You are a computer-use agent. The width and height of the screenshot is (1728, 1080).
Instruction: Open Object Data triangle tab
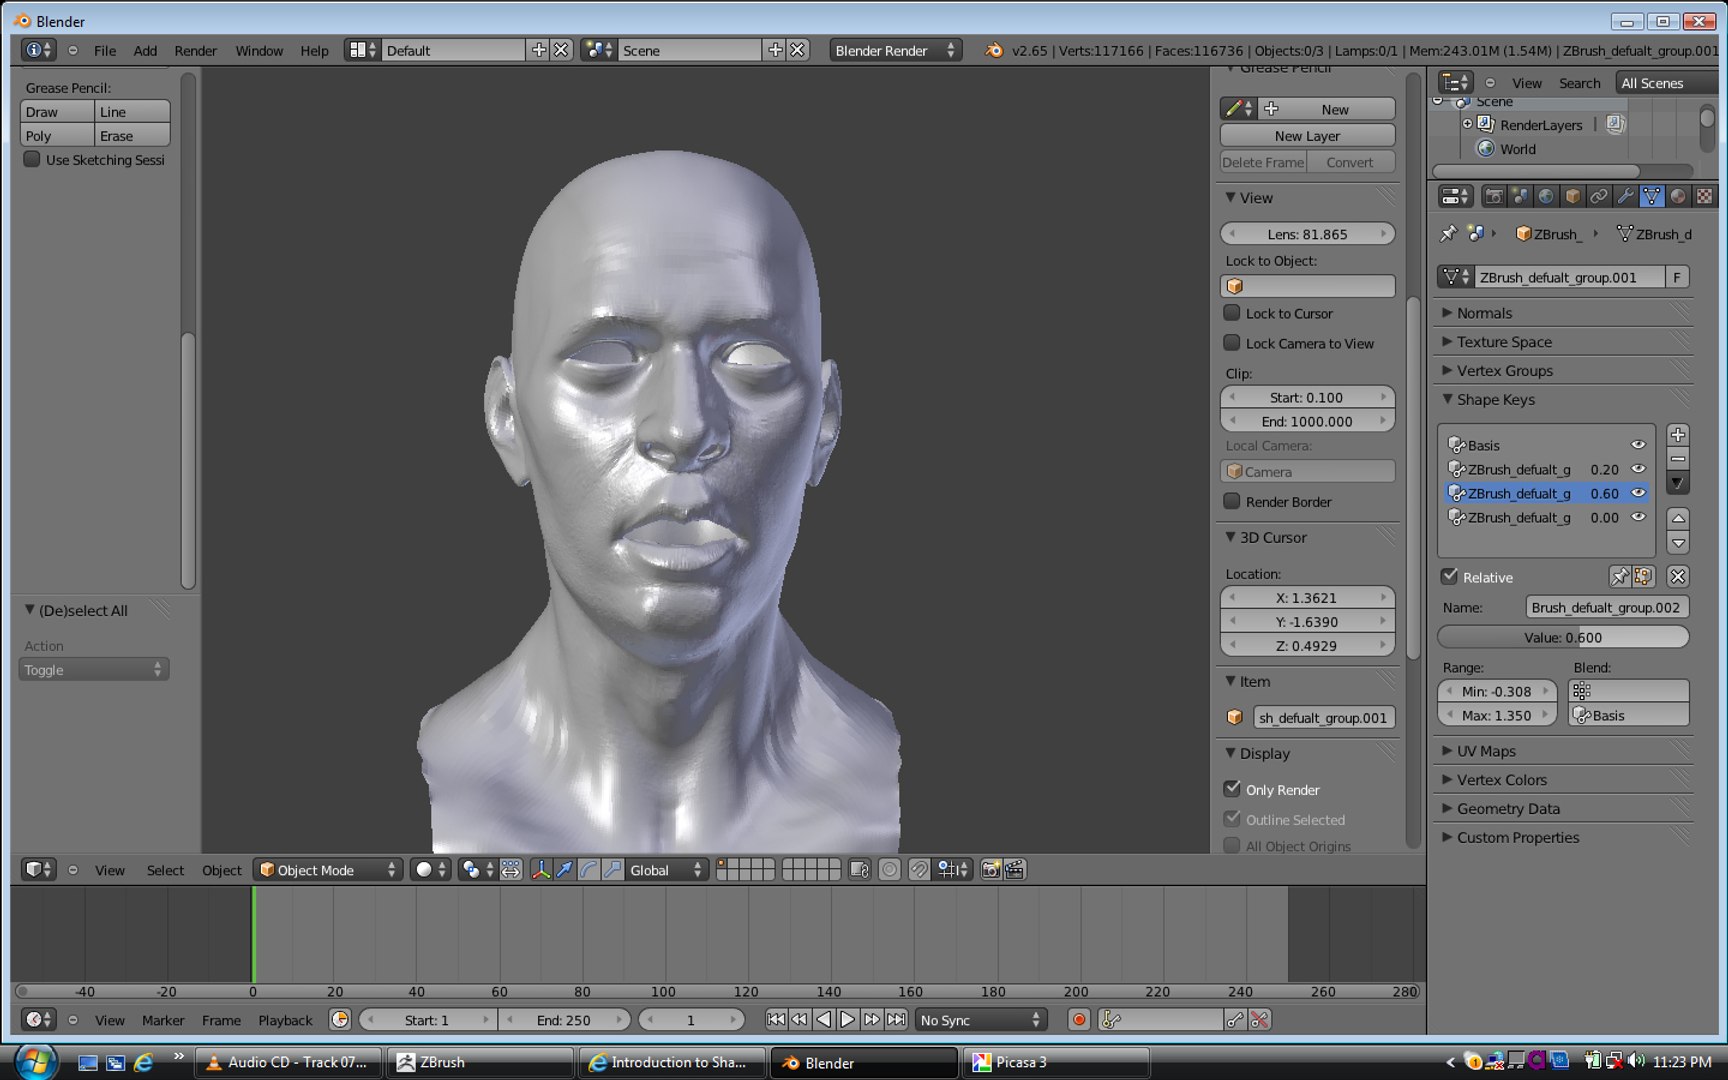click(x=1651, y=196)
